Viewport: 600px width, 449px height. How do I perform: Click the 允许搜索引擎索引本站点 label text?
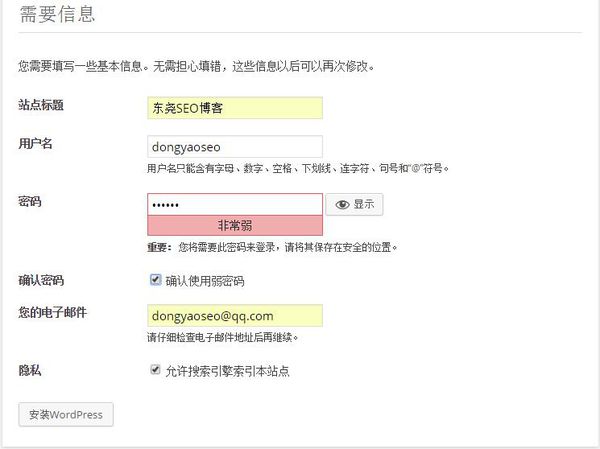228,371
